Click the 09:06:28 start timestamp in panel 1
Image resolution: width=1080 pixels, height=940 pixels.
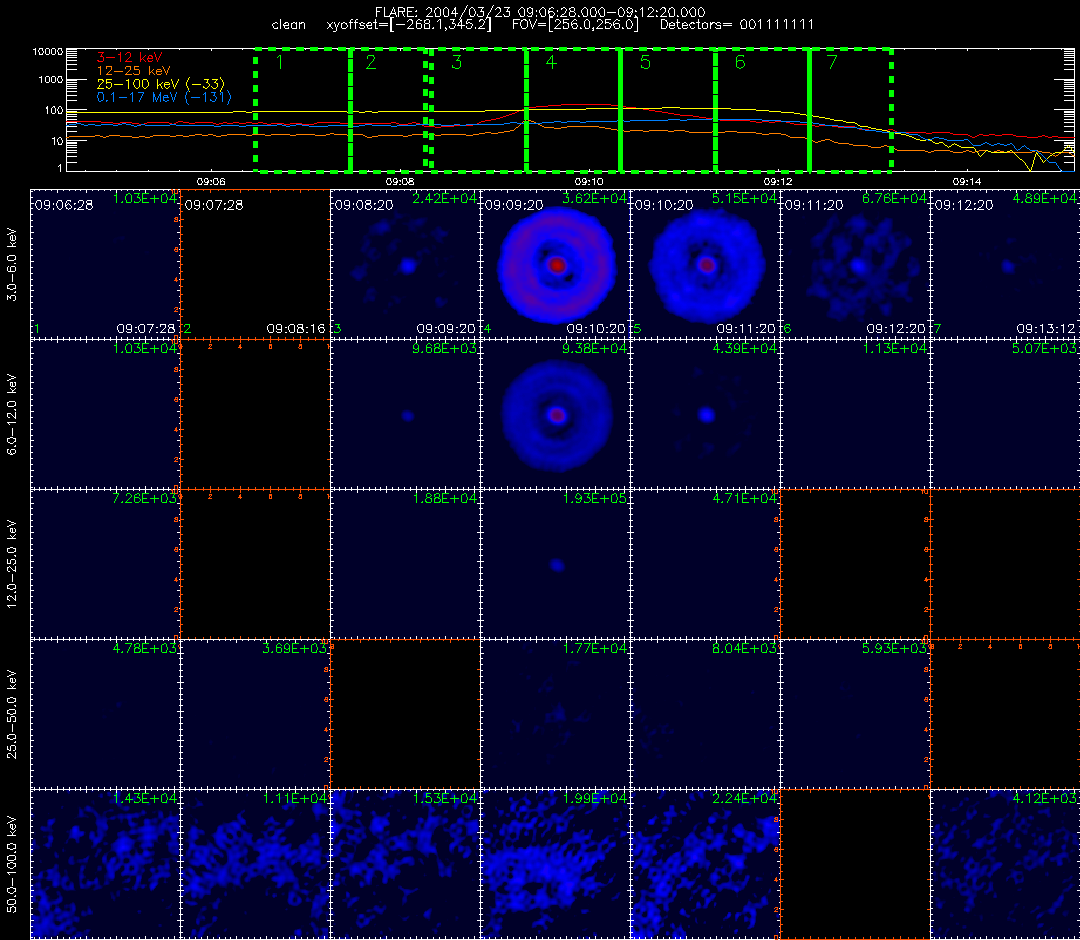pyautogui.click(x=63, y=205)
